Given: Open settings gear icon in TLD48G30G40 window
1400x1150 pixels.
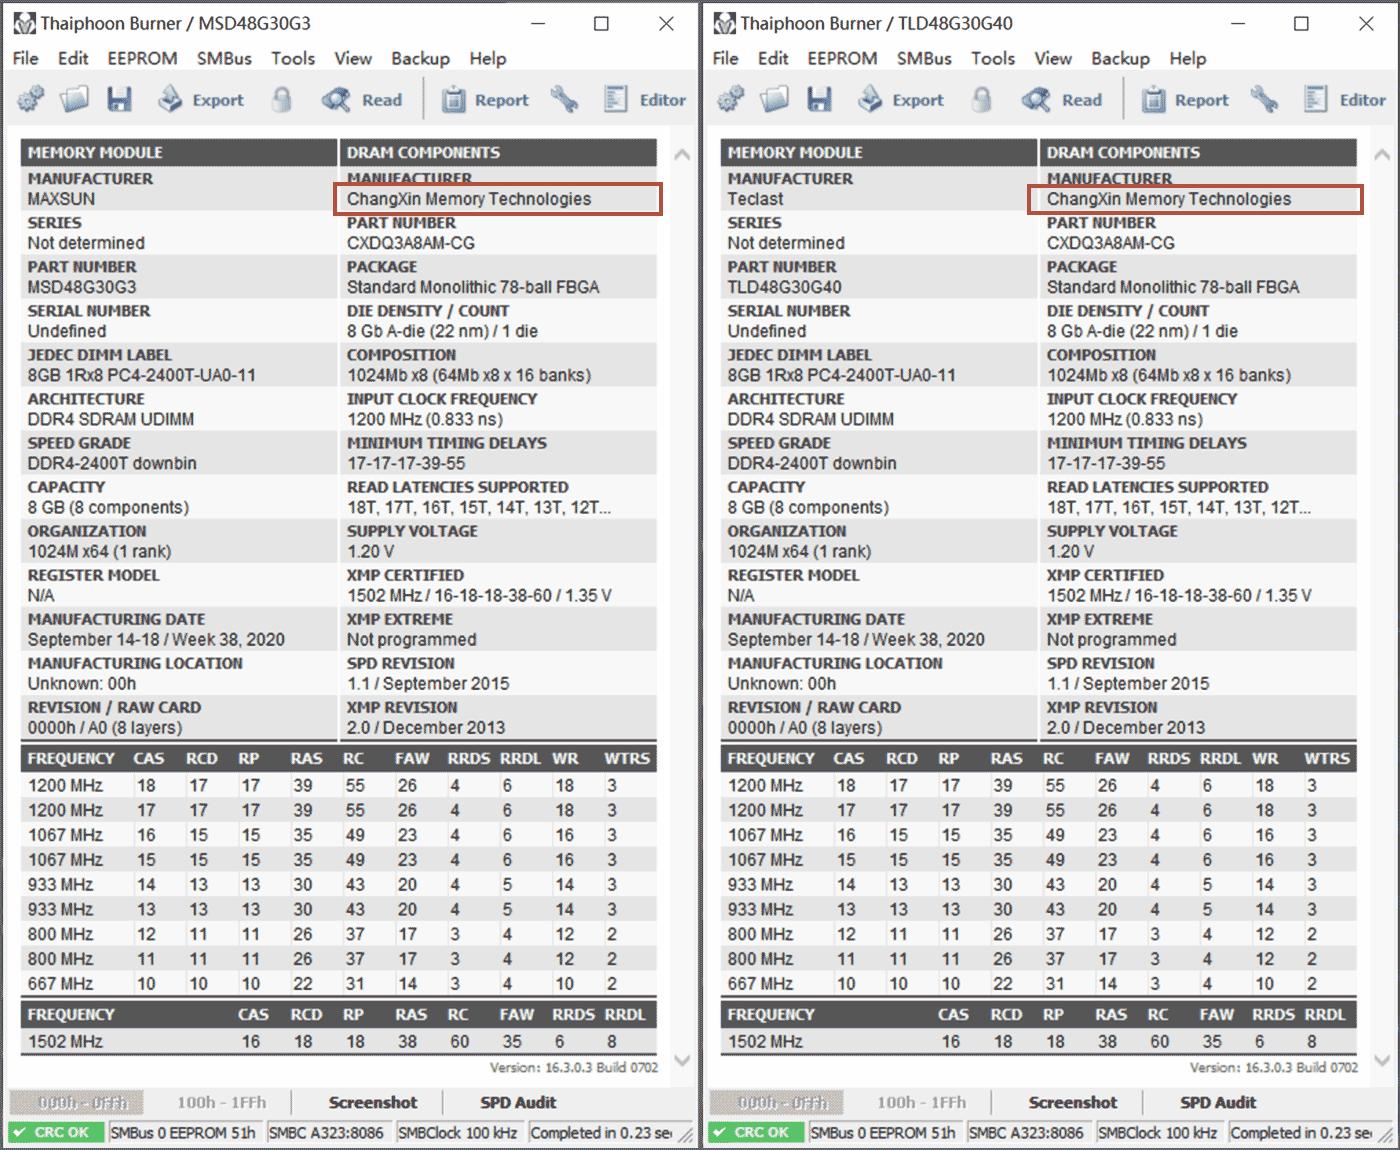Looking at the screenshot, I should coord(731,99).
